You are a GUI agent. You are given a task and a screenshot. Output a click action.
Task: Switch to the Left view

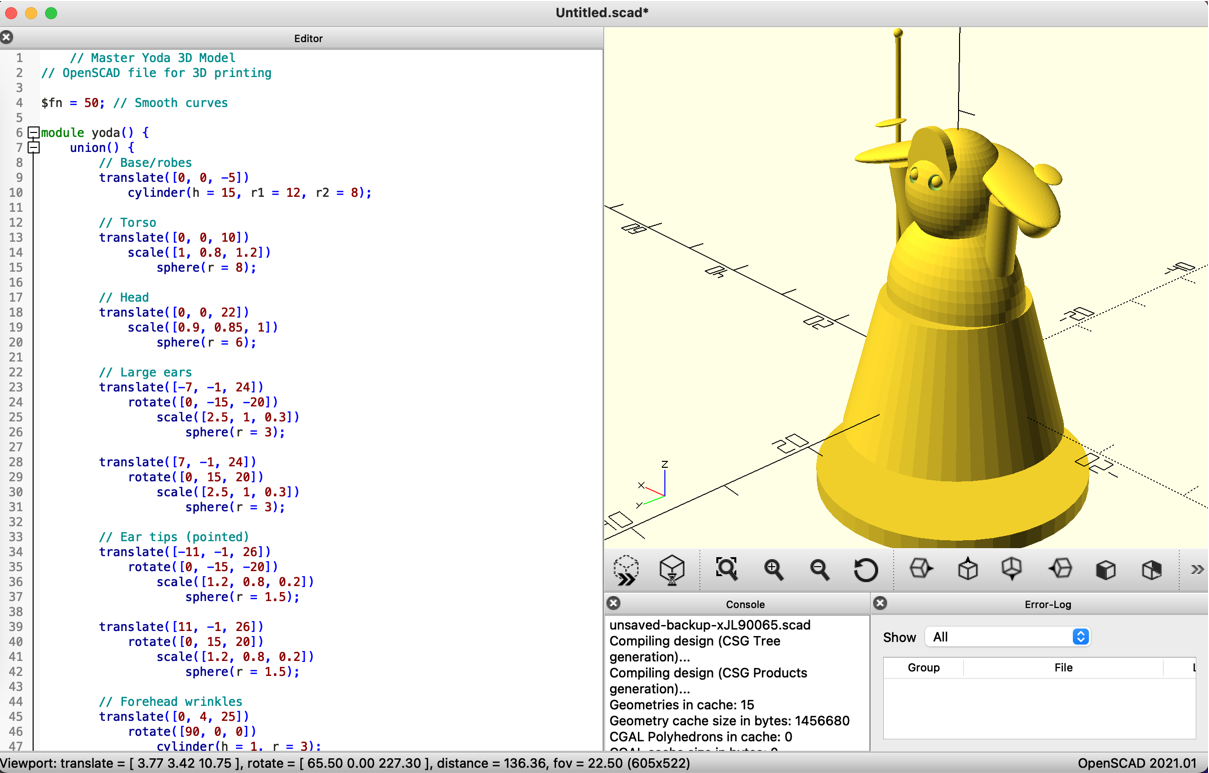click(x=1060, y=570)
